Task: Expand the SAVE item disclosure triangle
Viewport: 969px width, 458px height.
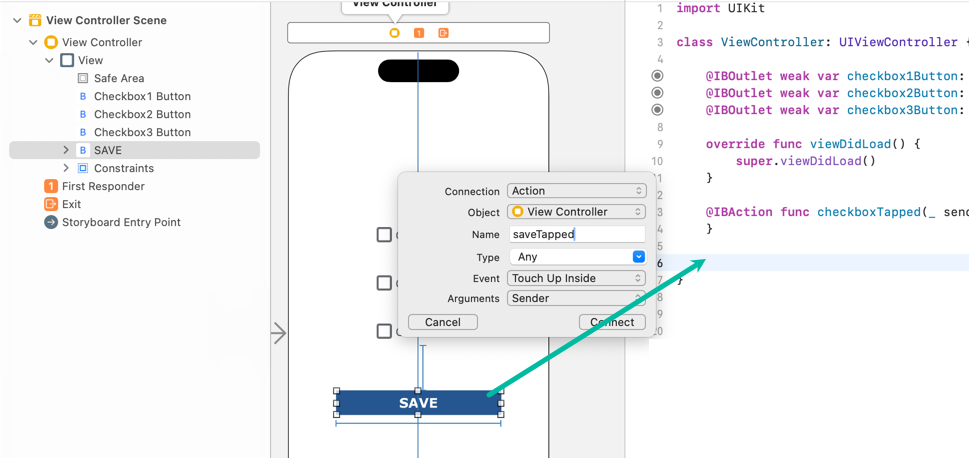Action: pos(66,150)
